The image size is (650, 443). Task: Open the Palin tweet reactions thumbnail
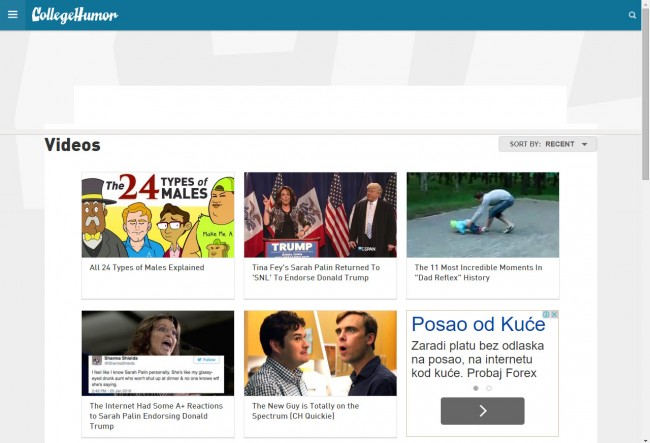point(158,353)
